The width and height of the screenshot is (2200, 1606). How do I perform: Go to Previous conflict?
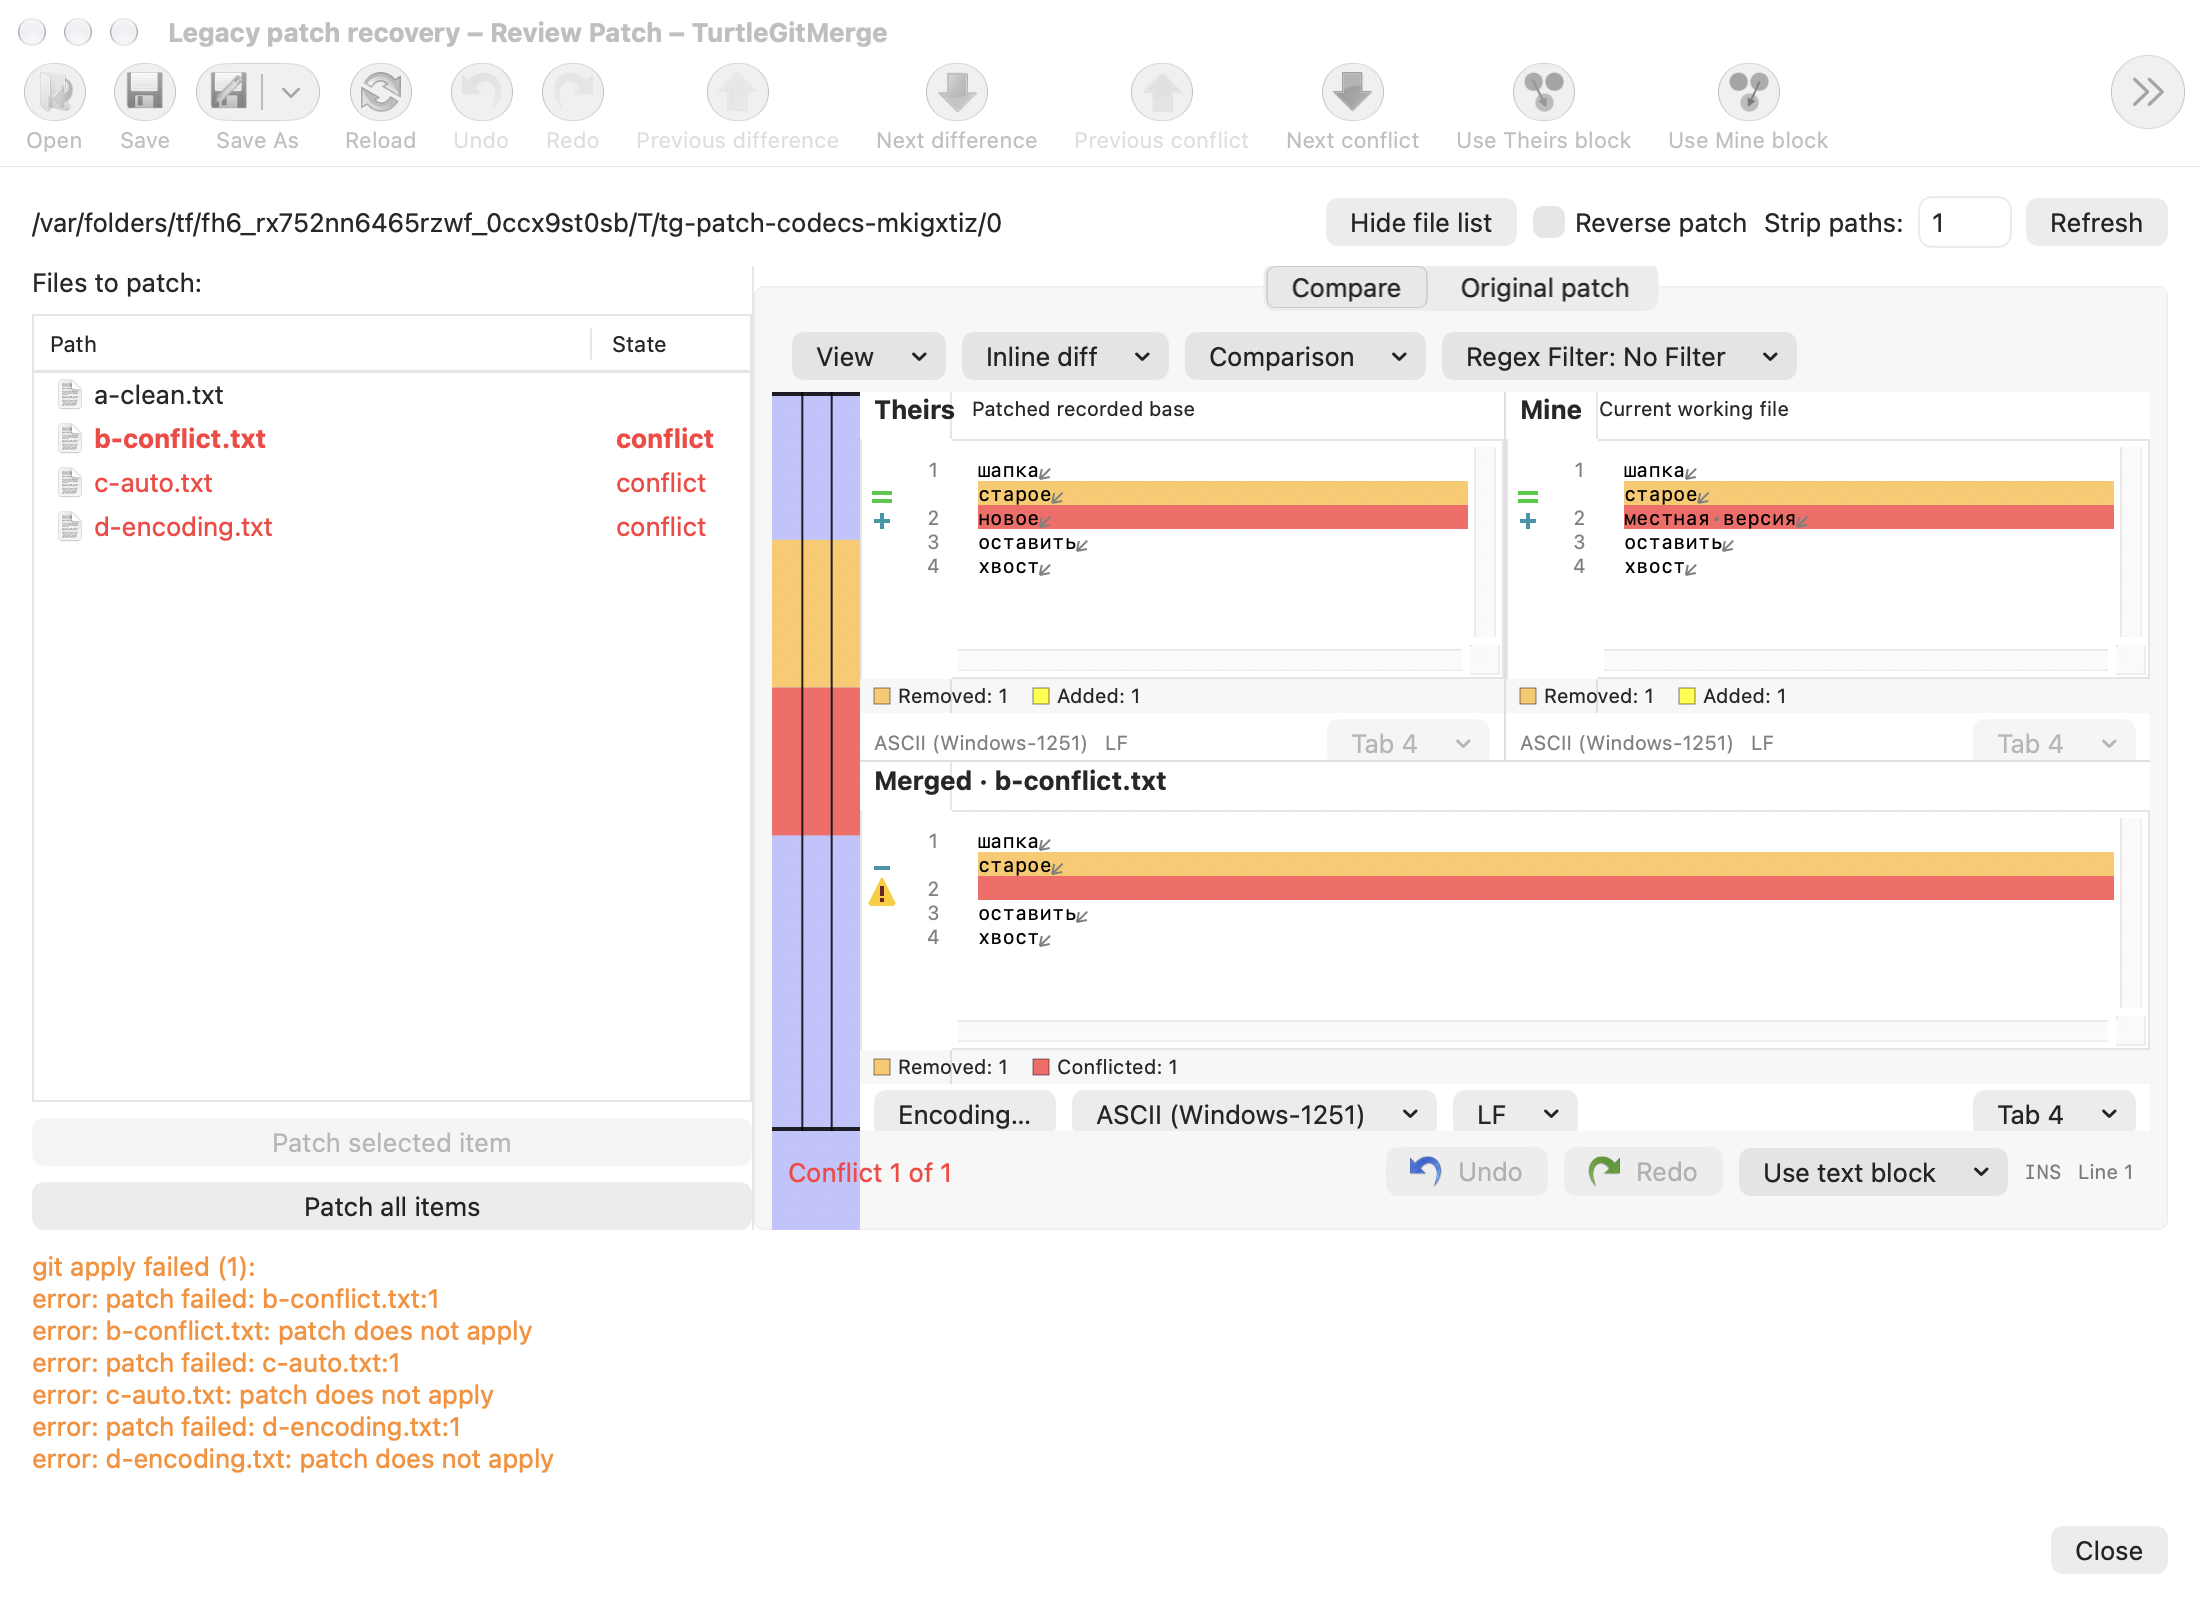1162,93
